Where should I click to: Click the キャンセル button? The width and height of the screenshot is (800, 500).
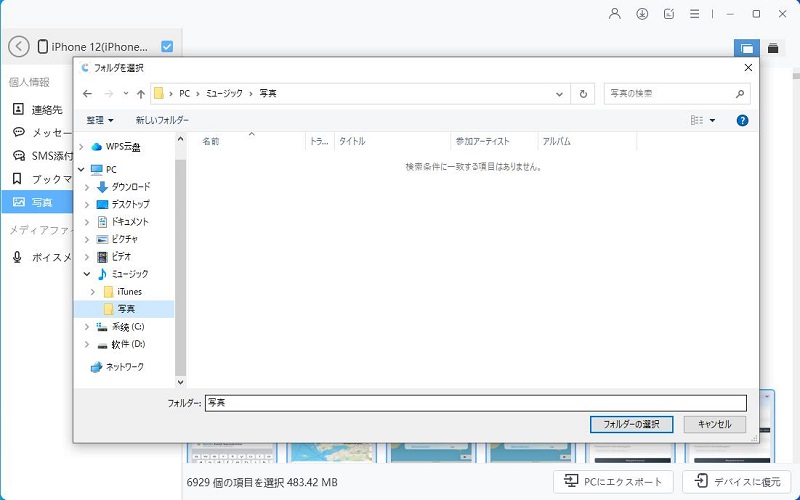pyautogui.click(x=714, y=424)
